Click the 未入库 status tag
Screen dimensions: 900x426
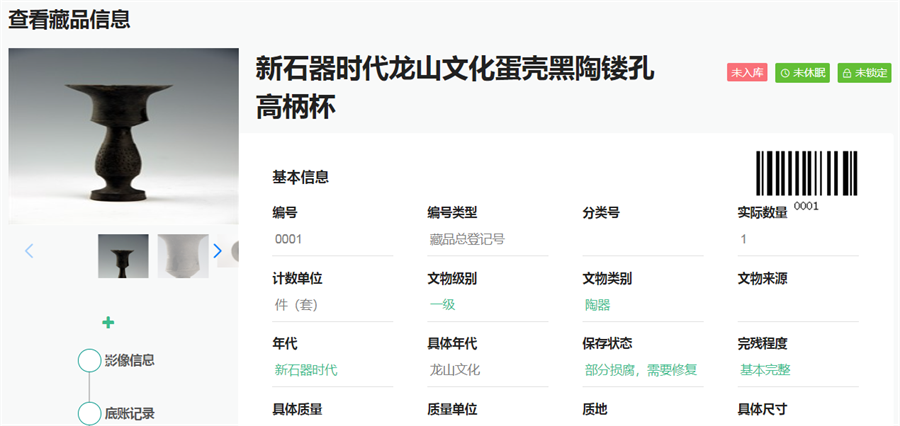(x=747, y=73)
